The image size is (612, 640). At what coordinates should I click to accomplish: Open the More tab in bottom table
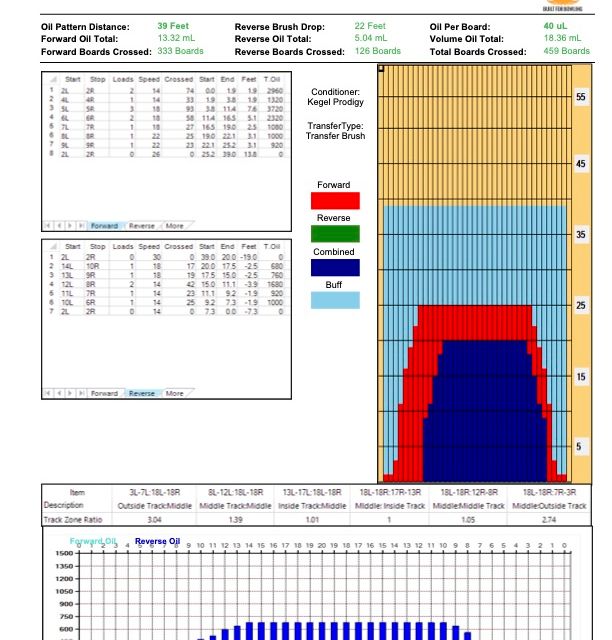(x=175, y=393)
